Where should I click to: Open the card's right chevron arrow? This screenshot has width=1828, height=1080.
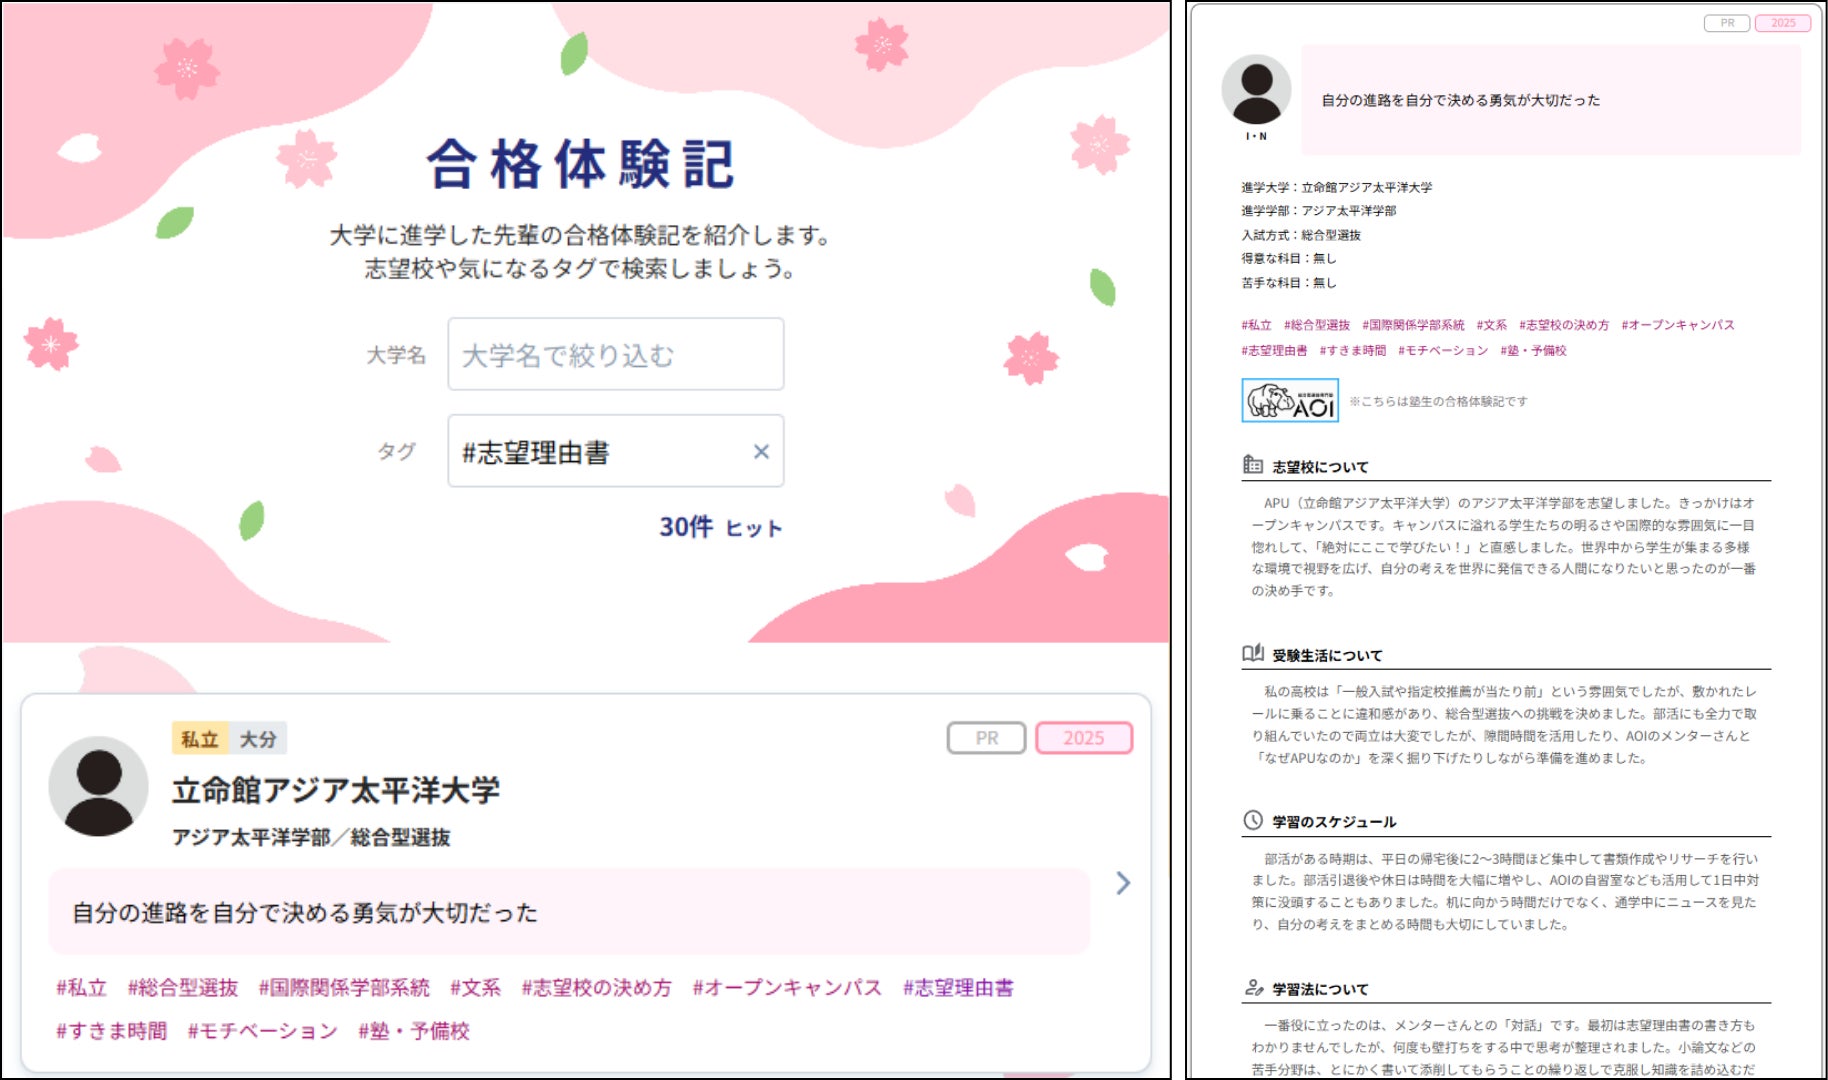(1123, 883)
